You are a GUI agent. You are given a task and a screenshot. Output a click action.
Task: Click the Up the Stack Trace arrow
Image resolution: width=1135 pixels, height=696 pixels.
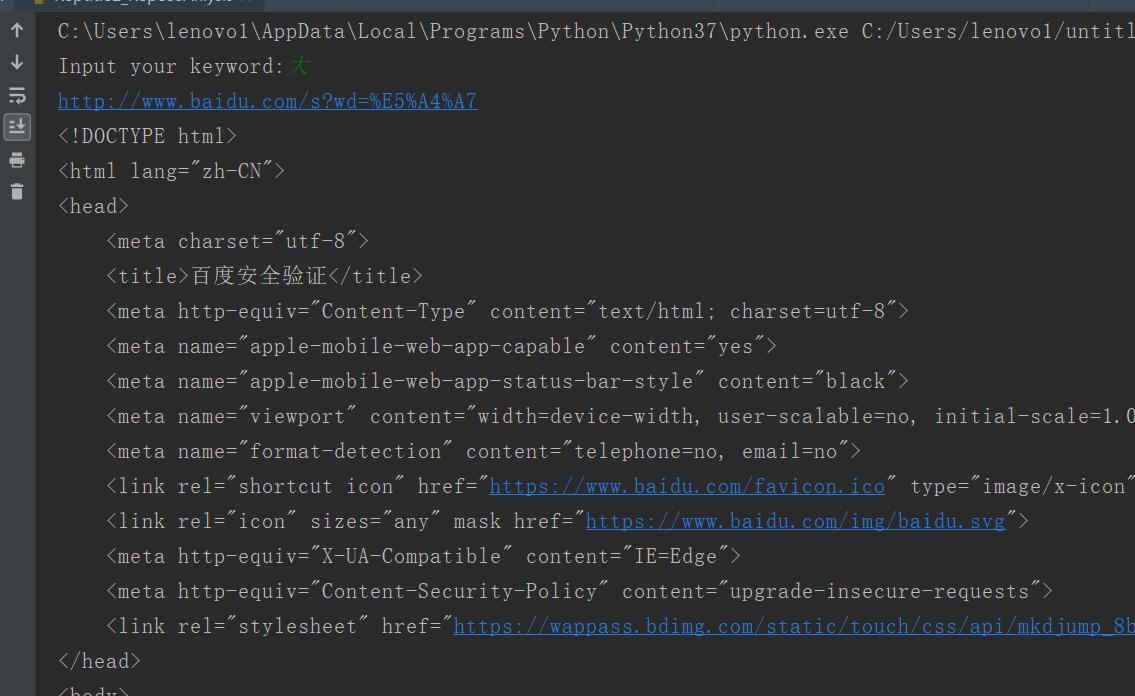[x=17, y=30]
